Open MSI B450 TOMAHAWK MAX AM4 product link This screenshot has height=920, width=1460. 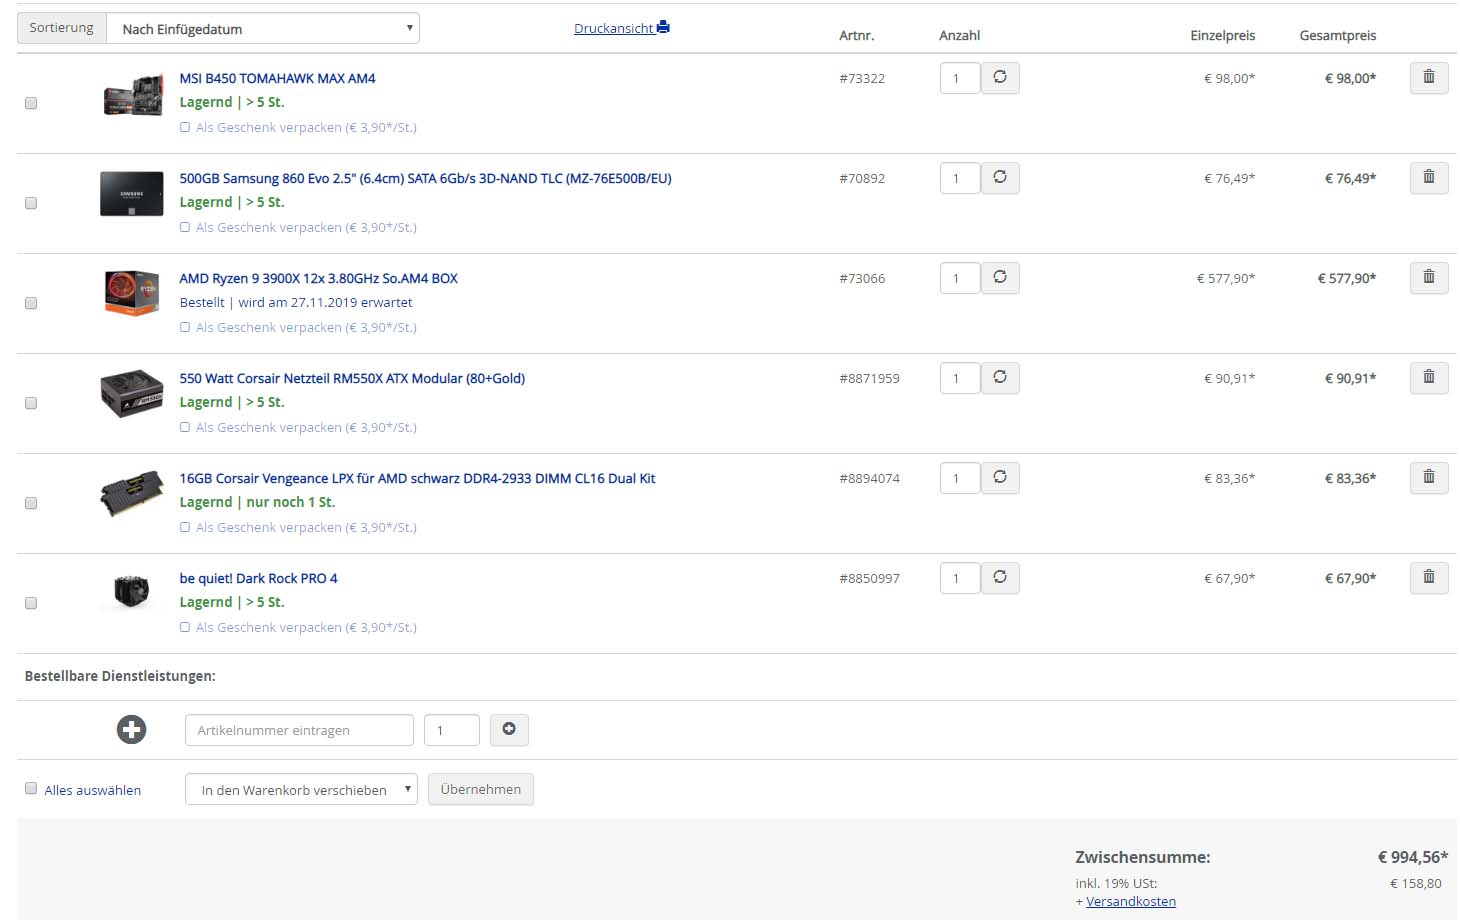click(277, 78)
